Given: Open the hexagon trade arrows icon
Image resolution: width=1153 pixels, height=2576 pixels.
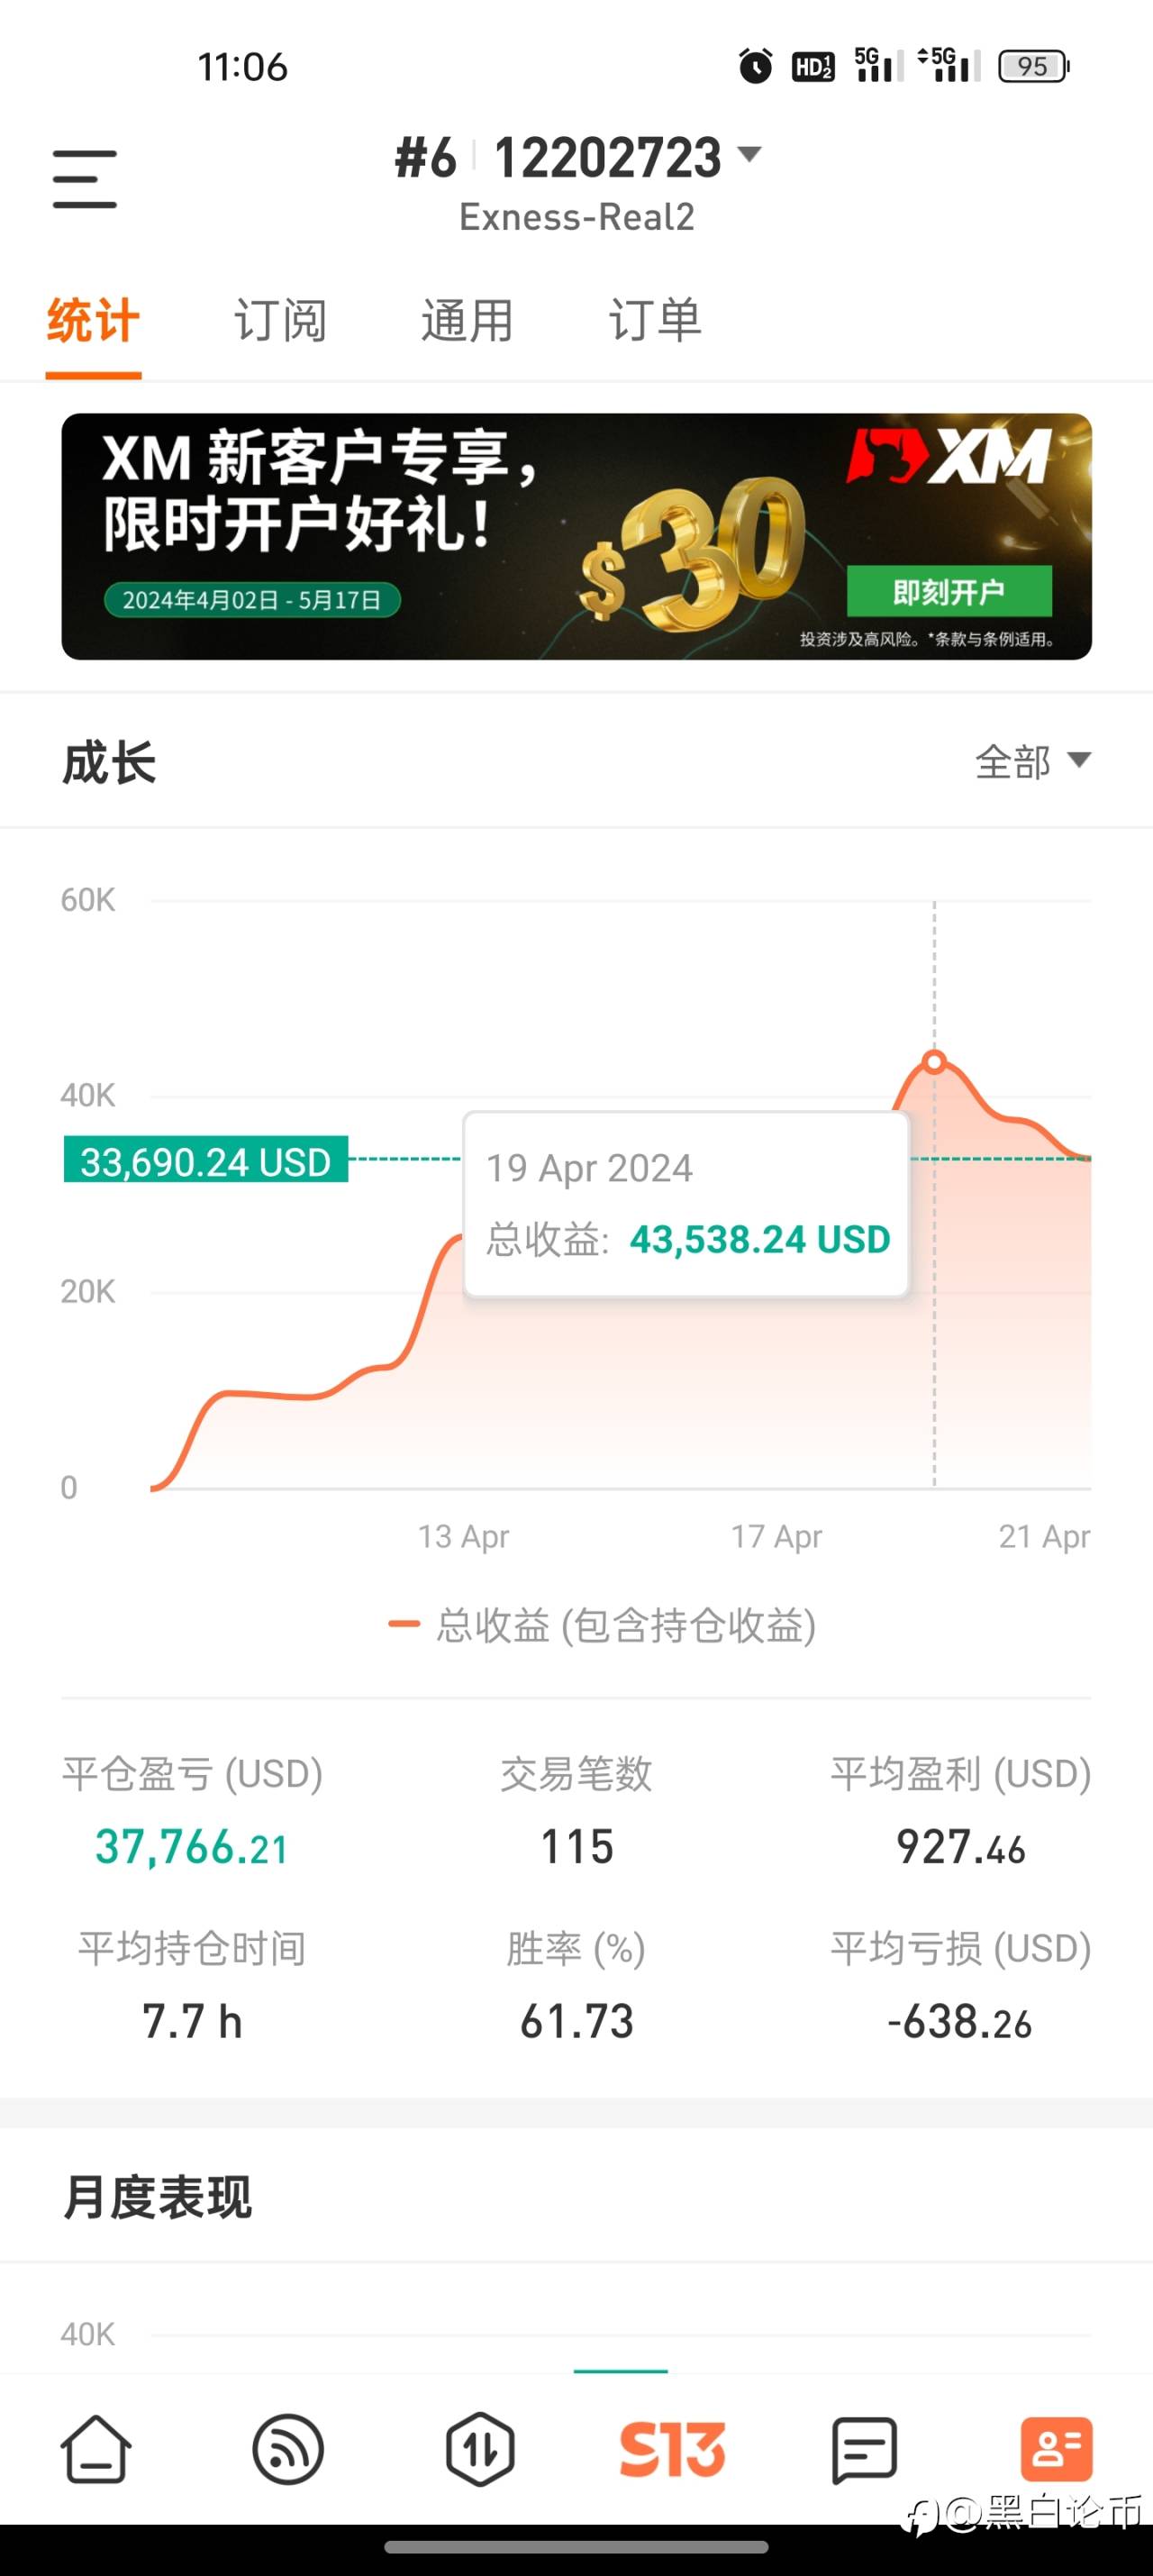Looking at the screenshot, I should [480, 2450].
